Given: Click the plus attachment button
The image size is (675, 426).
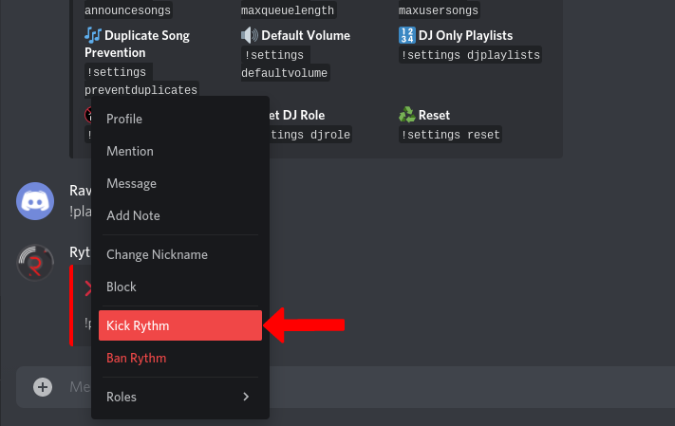Looking at the screenshot, I should point(43,387).
